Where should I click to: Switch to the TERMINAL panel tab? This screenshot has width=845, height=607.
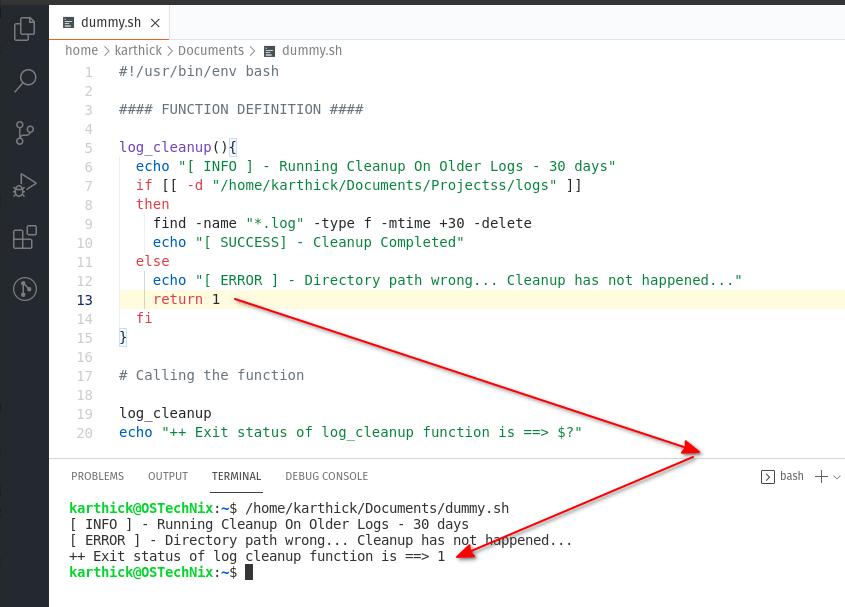pos(236,477)
